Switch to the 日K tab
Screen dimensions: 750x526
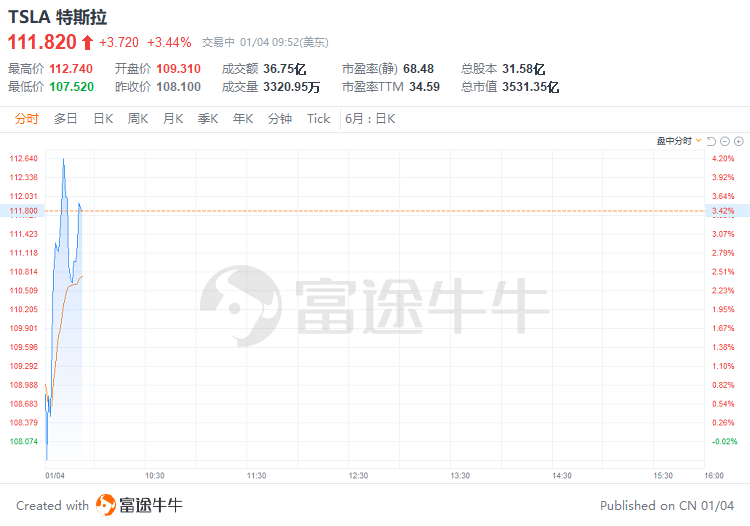pyautogui.click(x=103, y=119)
